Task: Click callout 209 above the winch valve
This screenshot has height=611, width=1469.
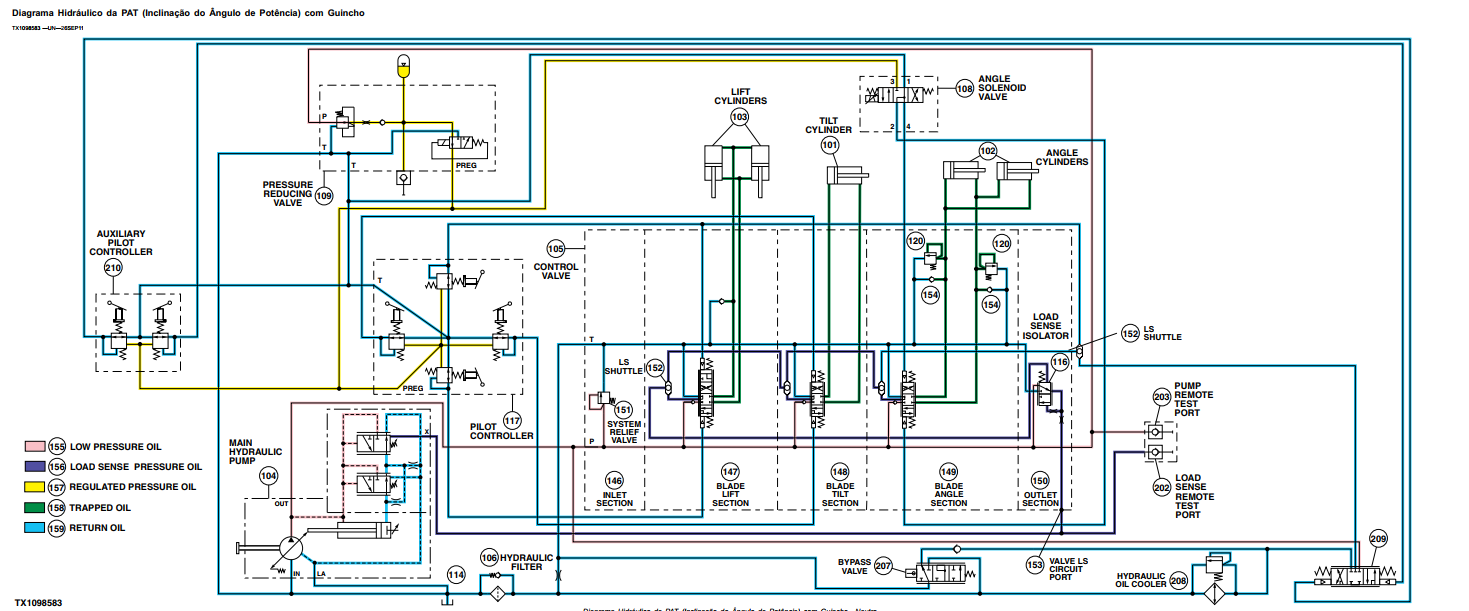Action: coord(1379,540)
